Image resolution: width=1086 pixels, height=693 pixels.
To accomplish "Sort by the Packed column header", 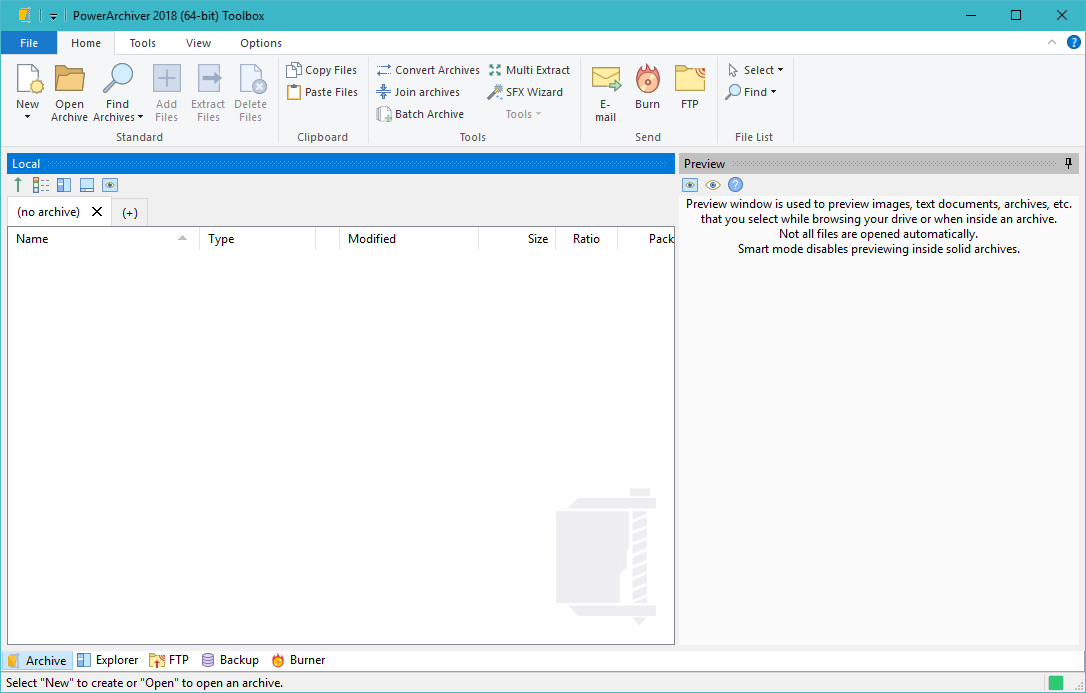I will point(646,239).
